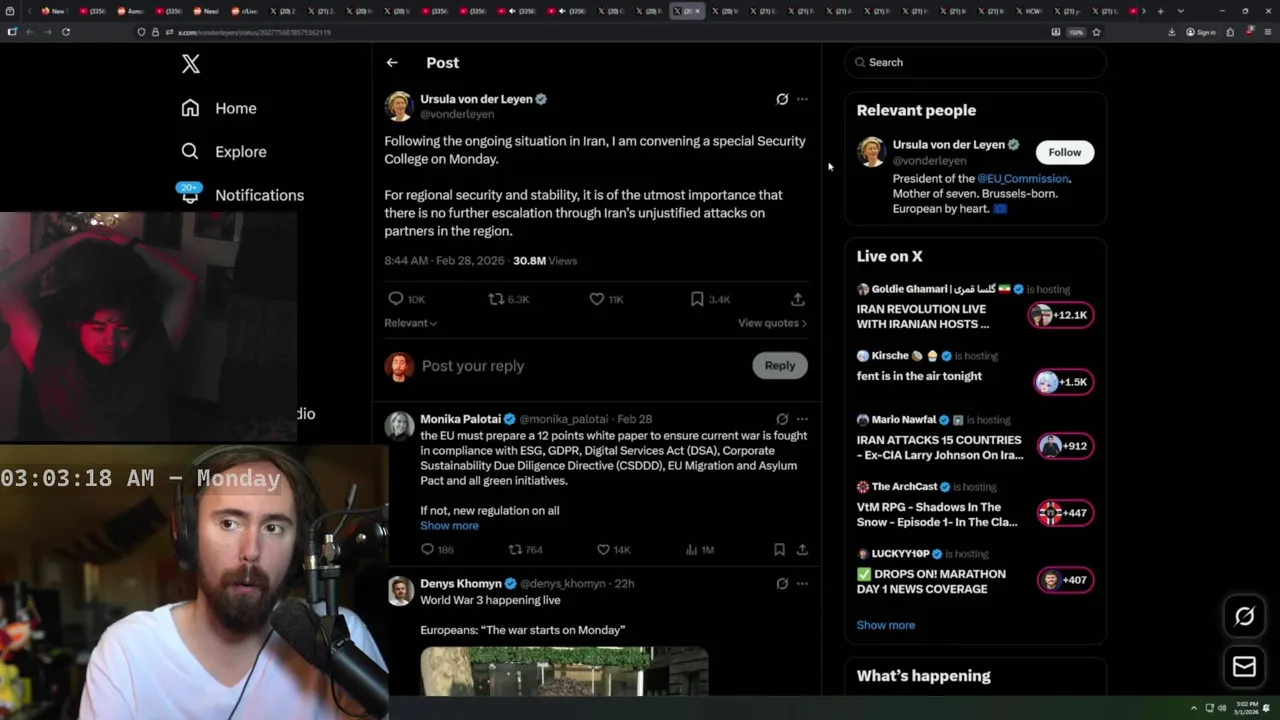Join Mario Nawfal's space with +912
The width and height of the screenshot is (1280, 720).
coord(1063,446)
